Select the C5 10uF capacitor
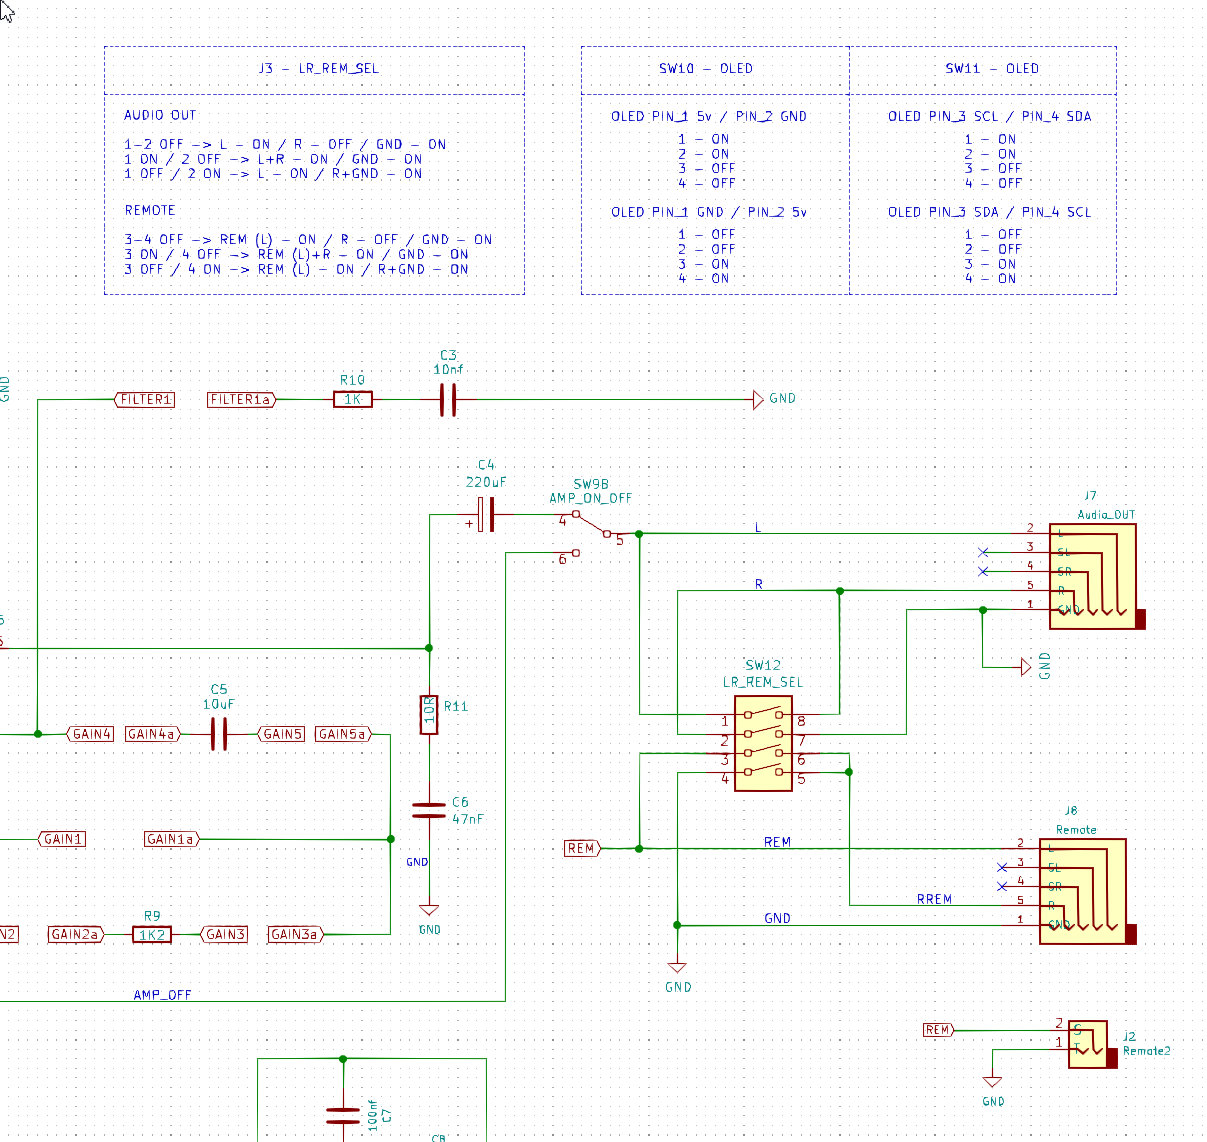The image size is (1207, 1142). 219,734
